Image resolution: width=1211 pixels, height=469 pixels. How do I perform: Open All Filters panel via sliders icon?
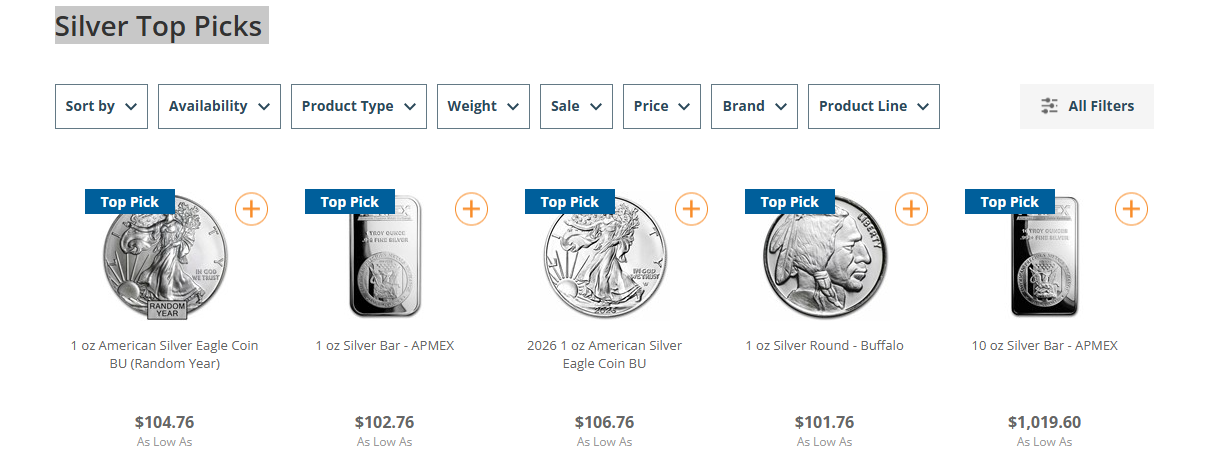1049,106
